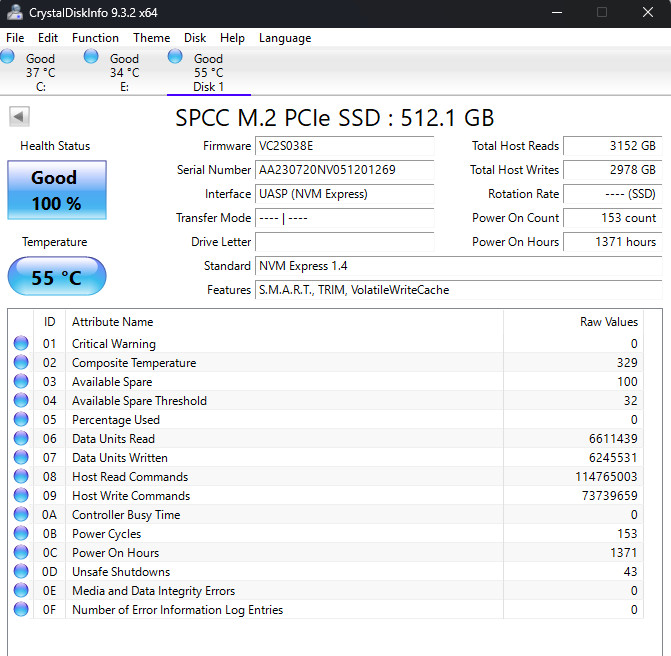671x656 pixels.
Task: Click the Interface field UASP (NVM Express)
Action: point(344,194)
